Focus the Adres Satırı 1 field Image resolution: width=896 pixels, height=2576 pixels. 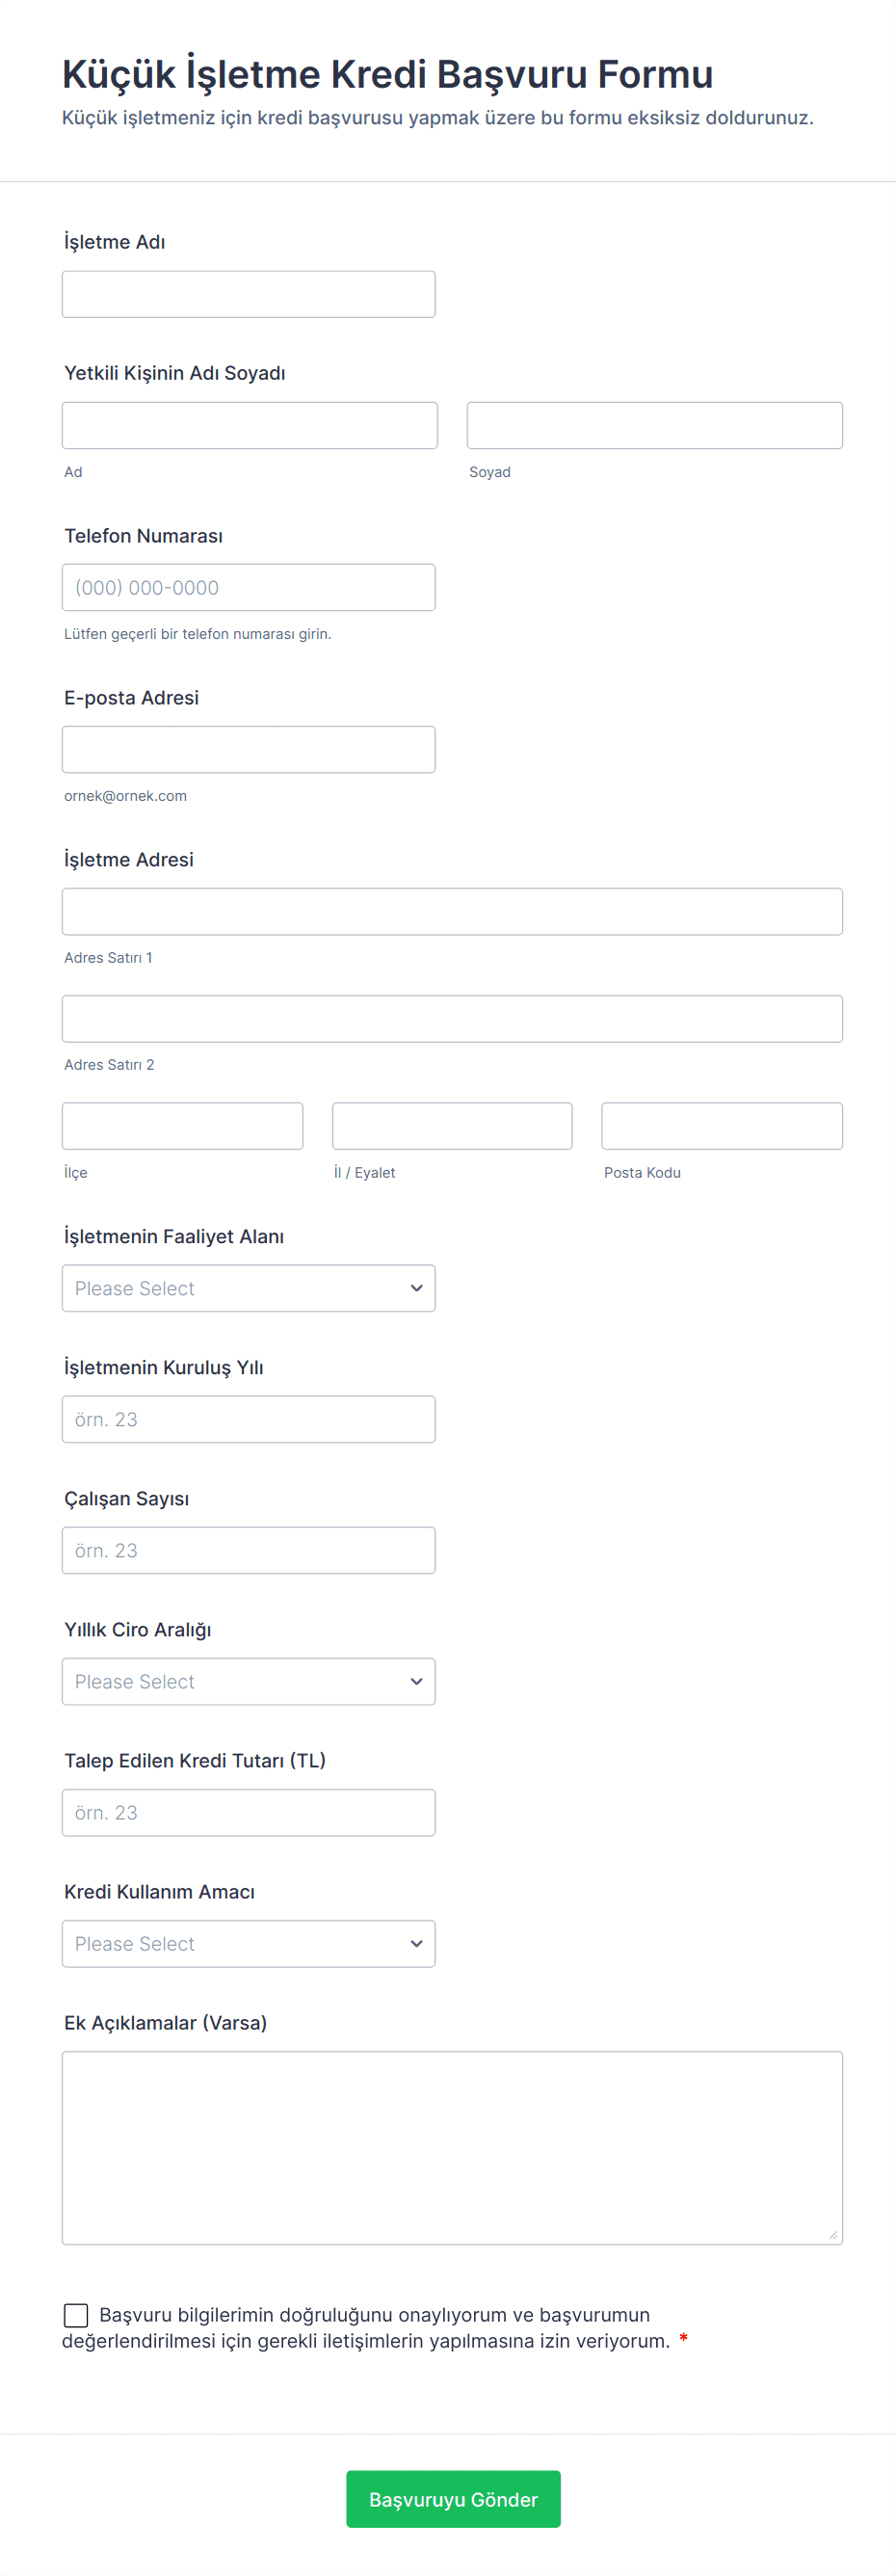click(452, 911)
